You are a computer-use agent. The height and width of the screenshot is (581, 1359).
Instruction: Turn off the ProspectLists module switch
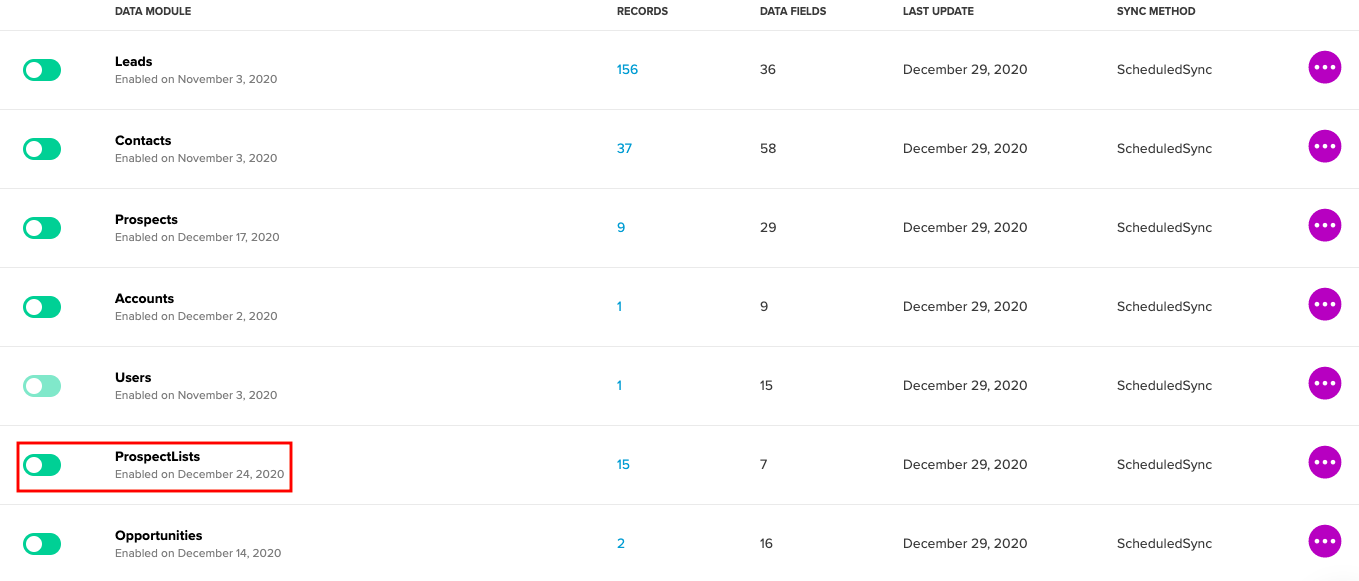(42, 465)
